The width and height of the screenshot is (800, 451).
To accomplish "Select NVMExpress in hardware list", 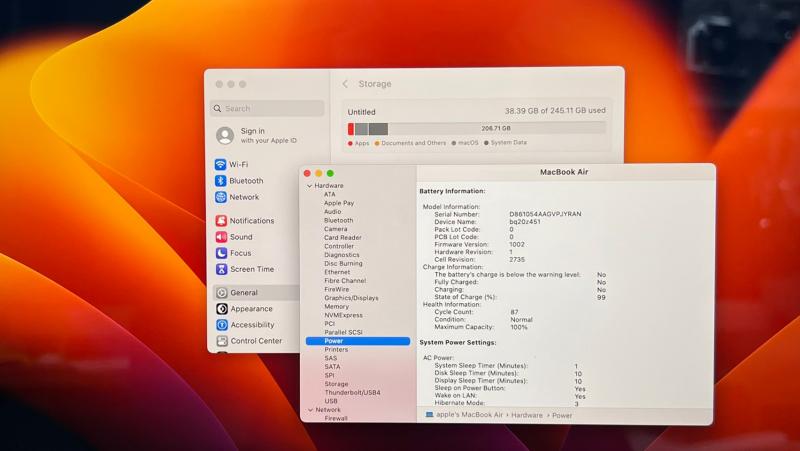I will tap(343, 315).
